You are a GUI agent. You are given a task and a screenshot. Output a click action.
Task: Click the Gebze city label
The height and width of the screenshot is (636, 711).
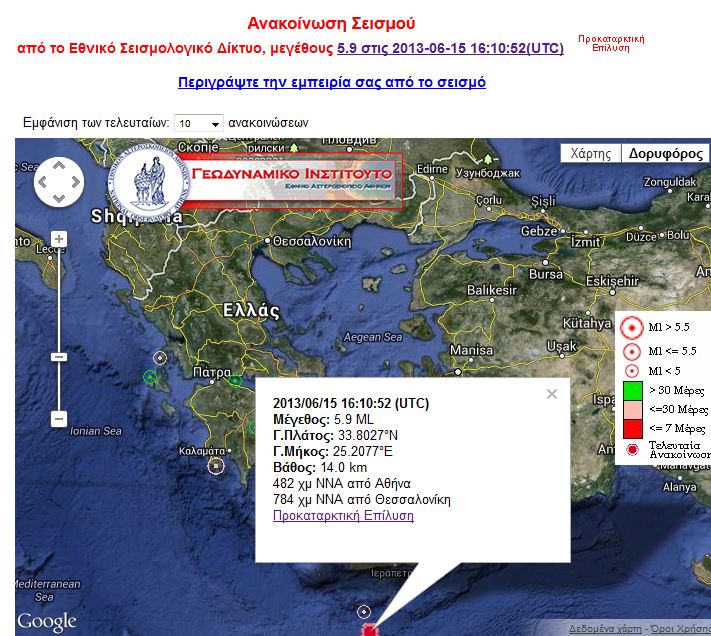[539, 231]
